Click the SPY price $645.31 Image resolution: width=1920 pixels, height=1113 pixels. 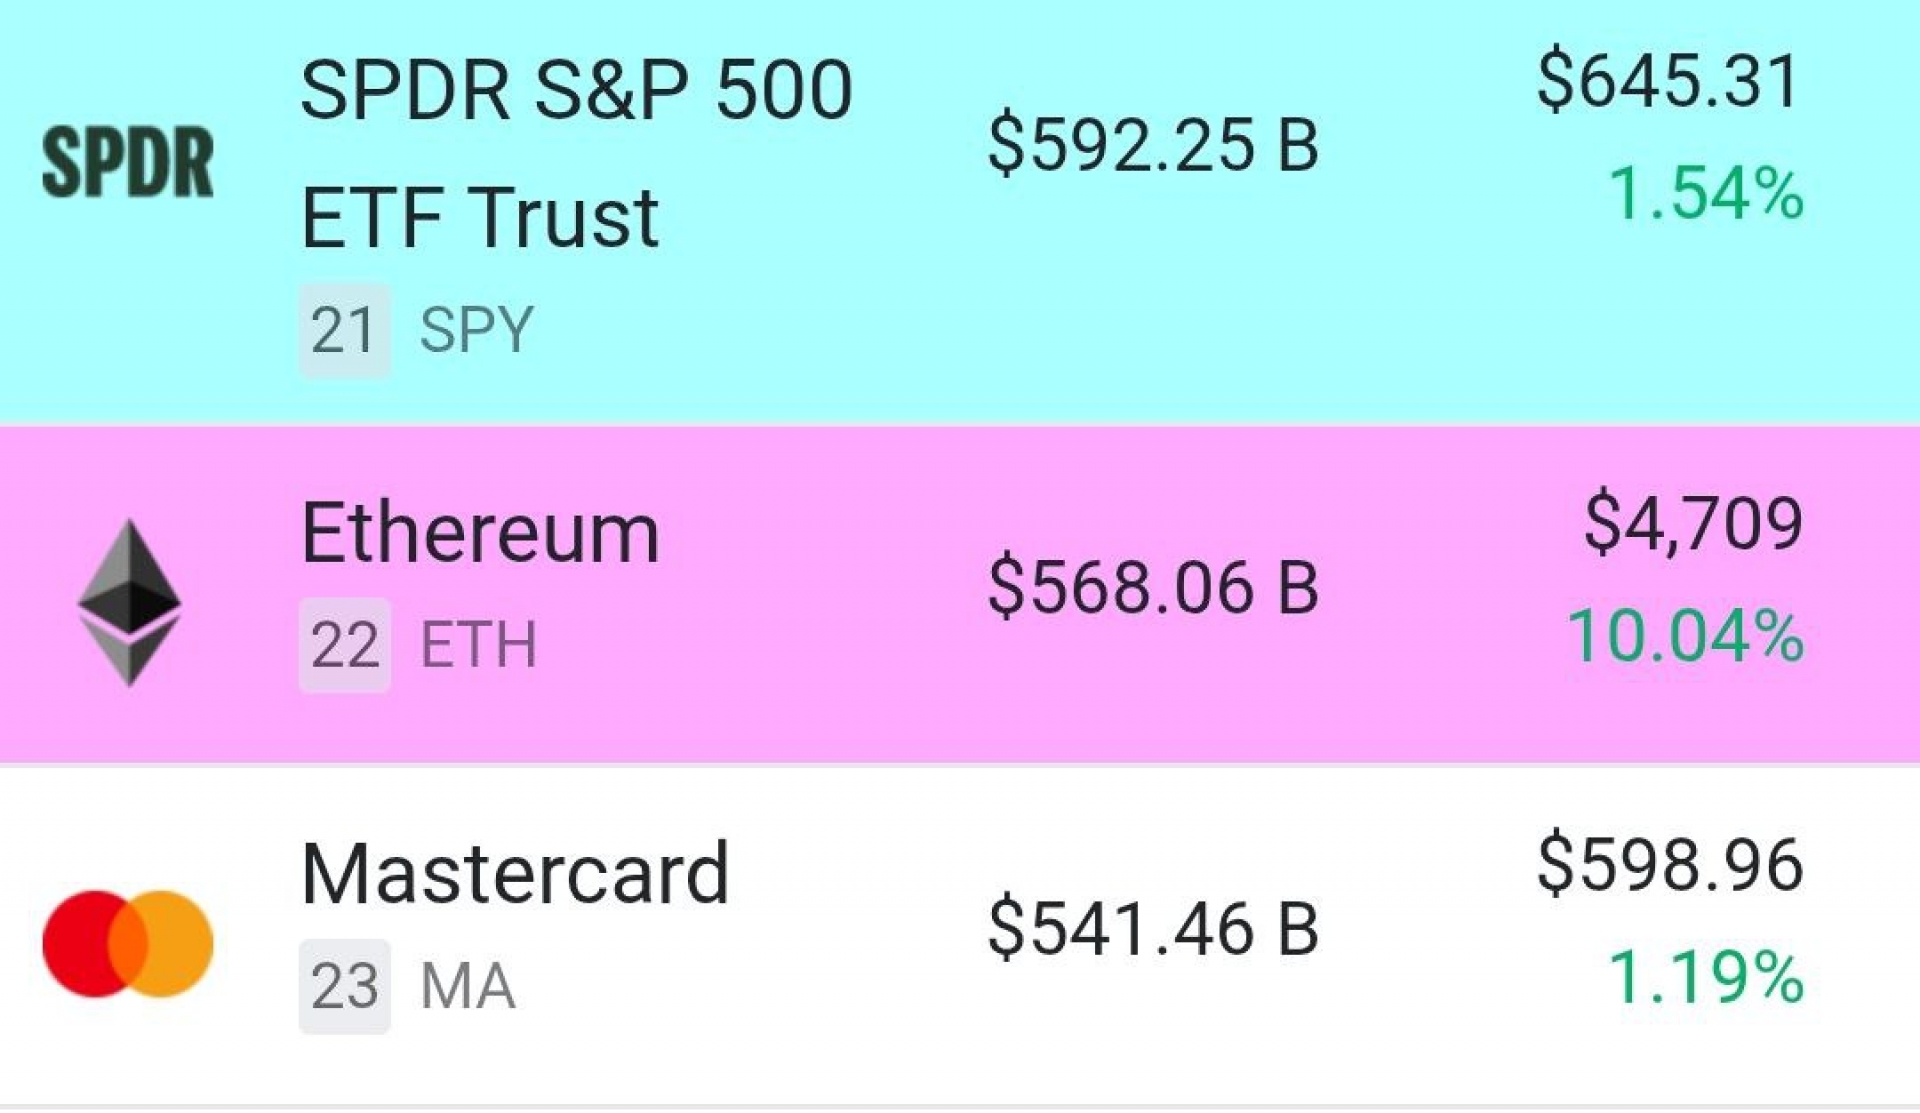tap(1669, 81)
